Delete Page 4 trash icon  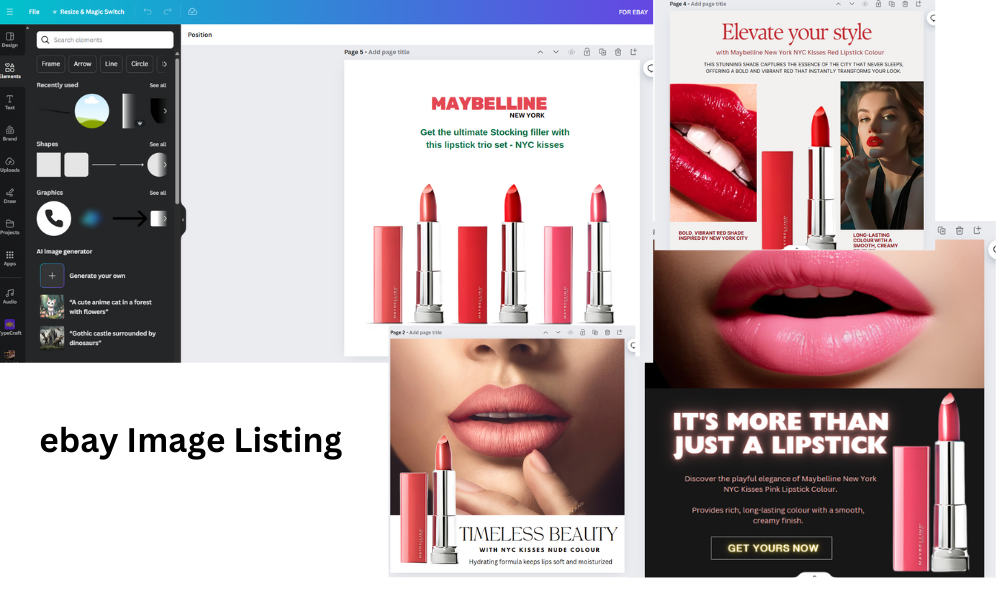905,4
